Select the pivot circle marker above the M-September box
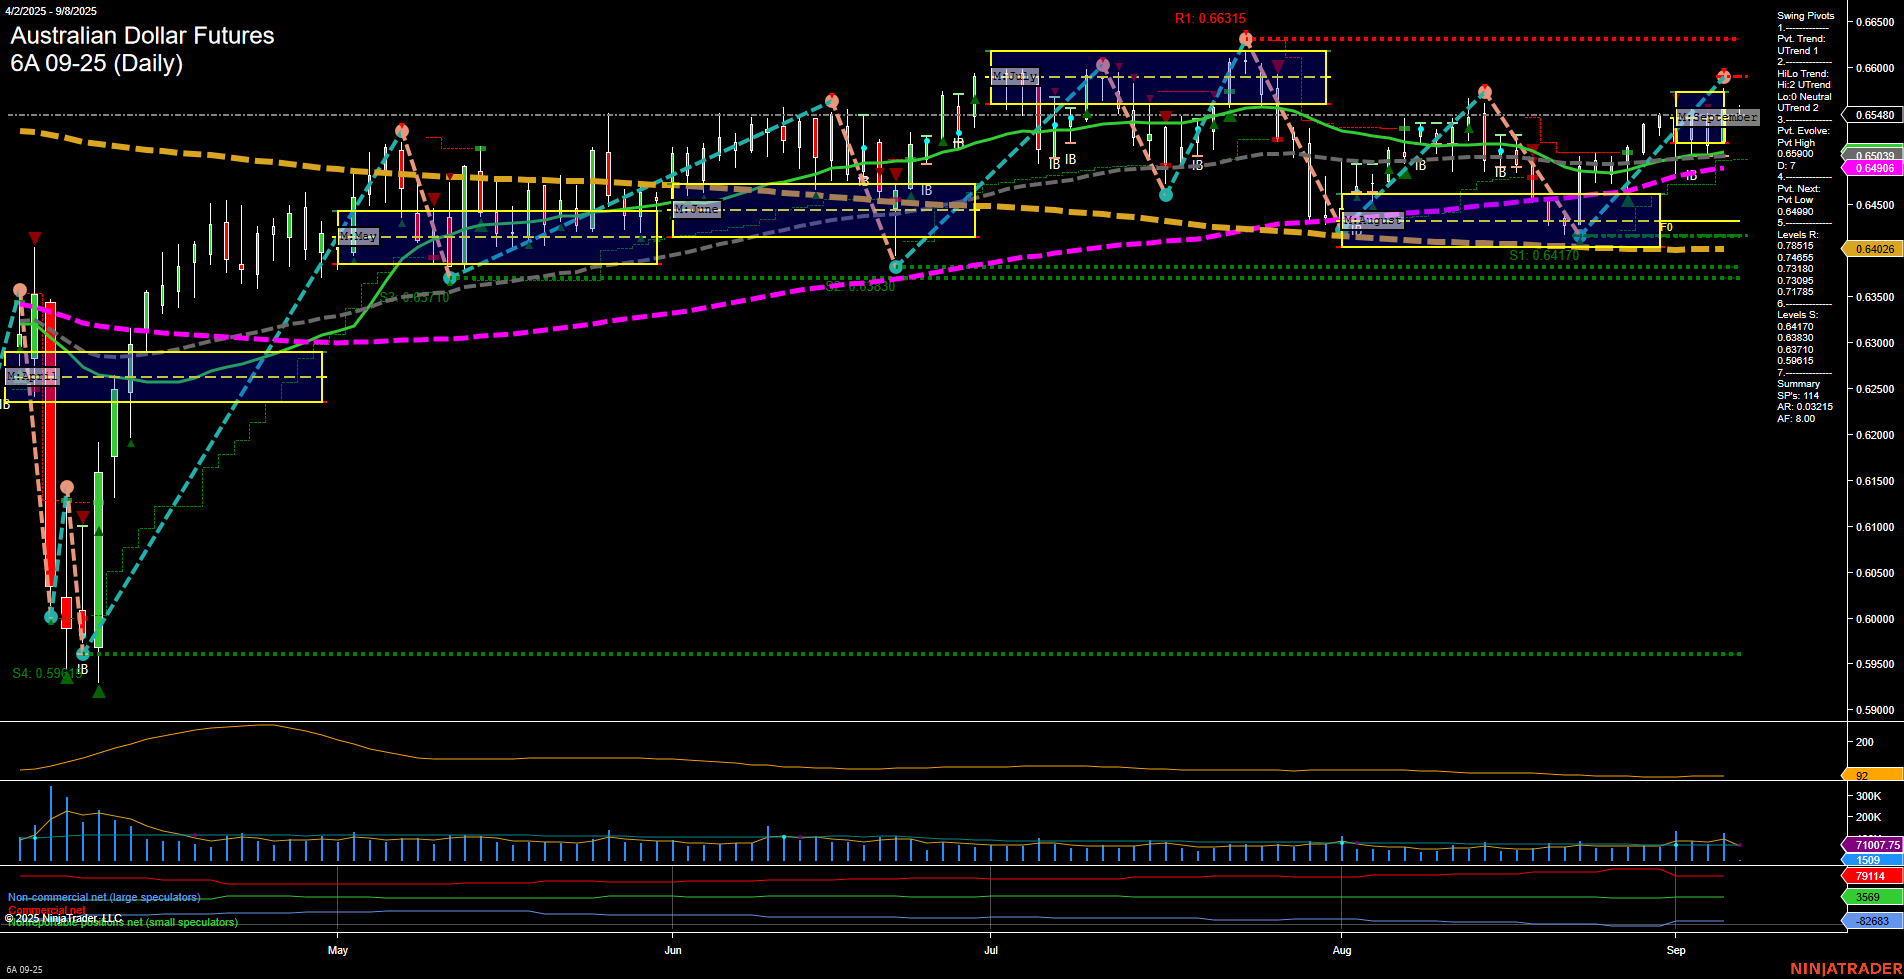Viewport: 1904px width, 979px height. [1723, 77]
